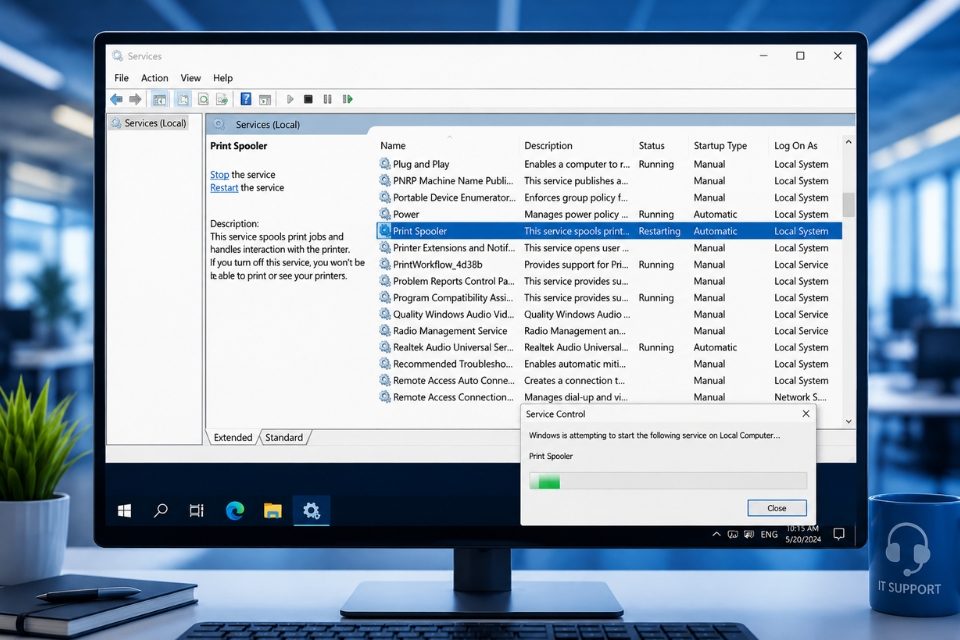
Task: Select the PNRP Machine Name Publi... row icon
Action: (x=384, y=180)
